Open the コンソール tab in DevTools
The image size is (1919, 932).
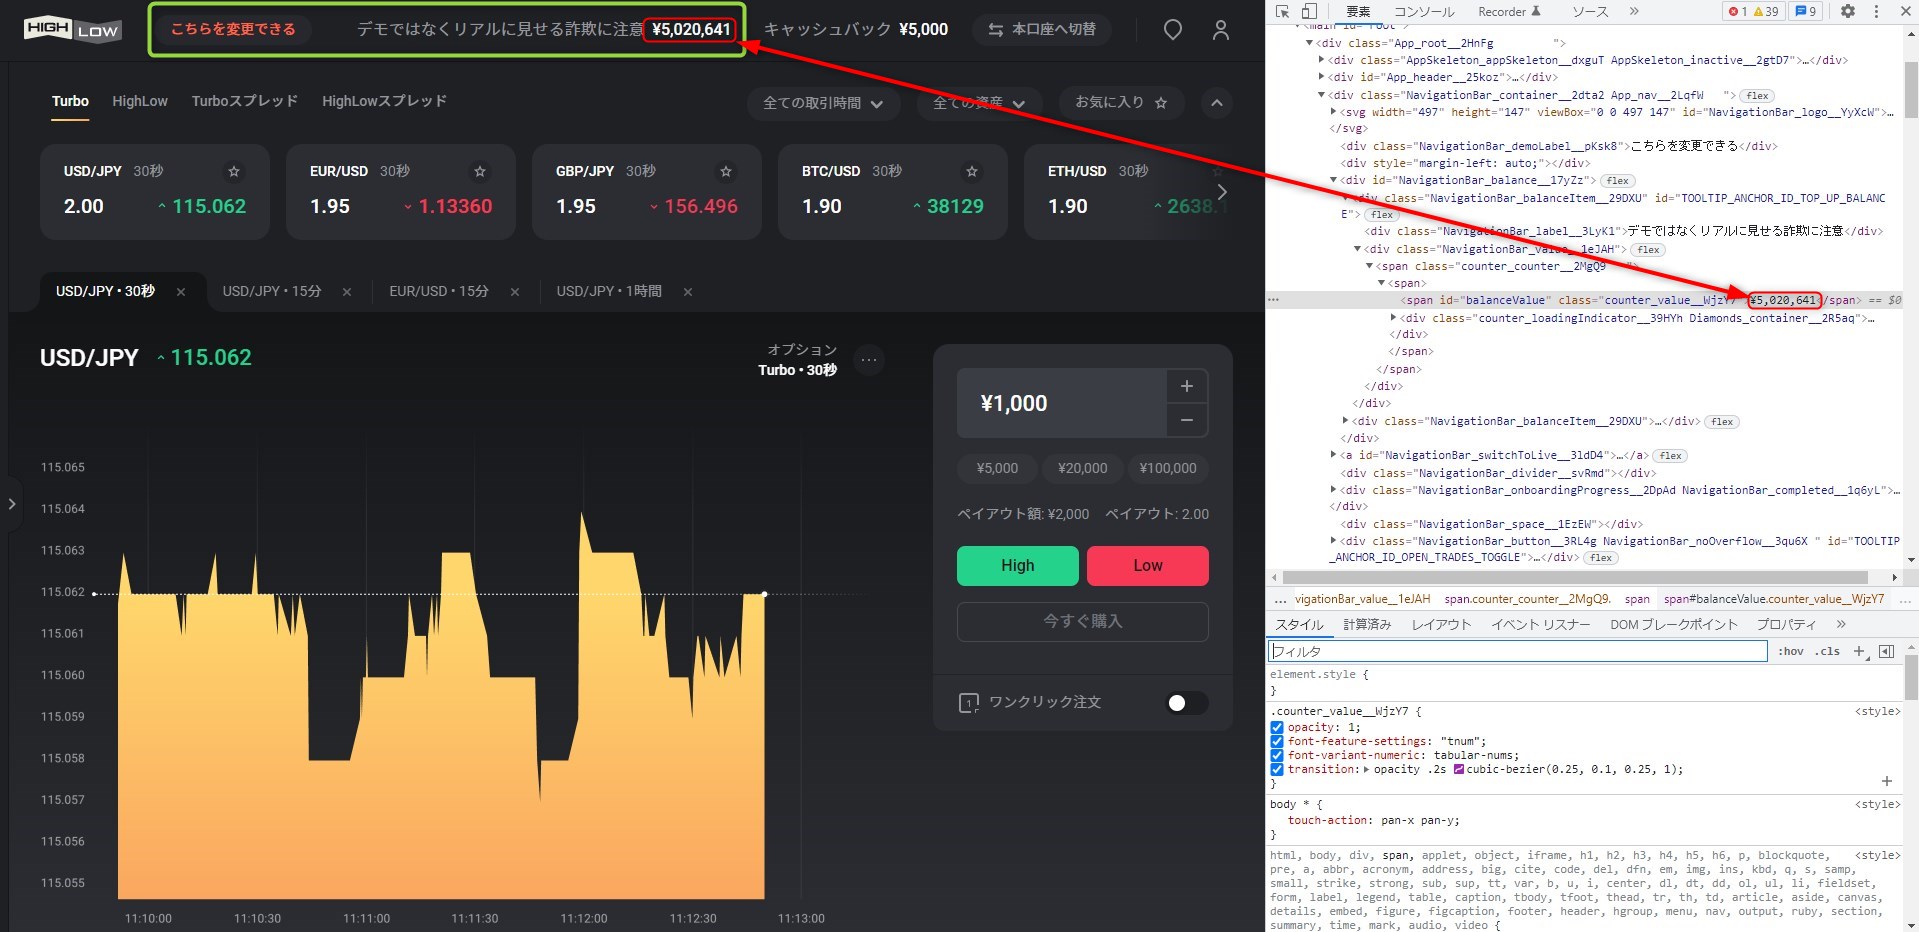1424,12
